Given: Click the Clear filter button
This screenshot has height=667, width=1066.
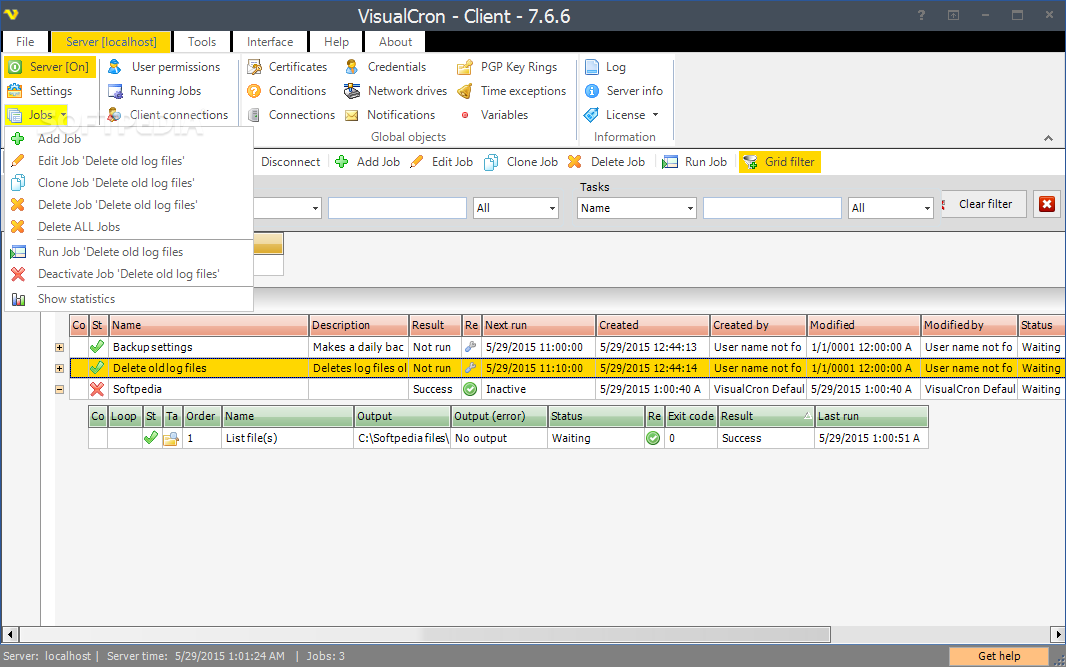Looking at the screenshot, I should pyautogui.click(x=984, y=204).
